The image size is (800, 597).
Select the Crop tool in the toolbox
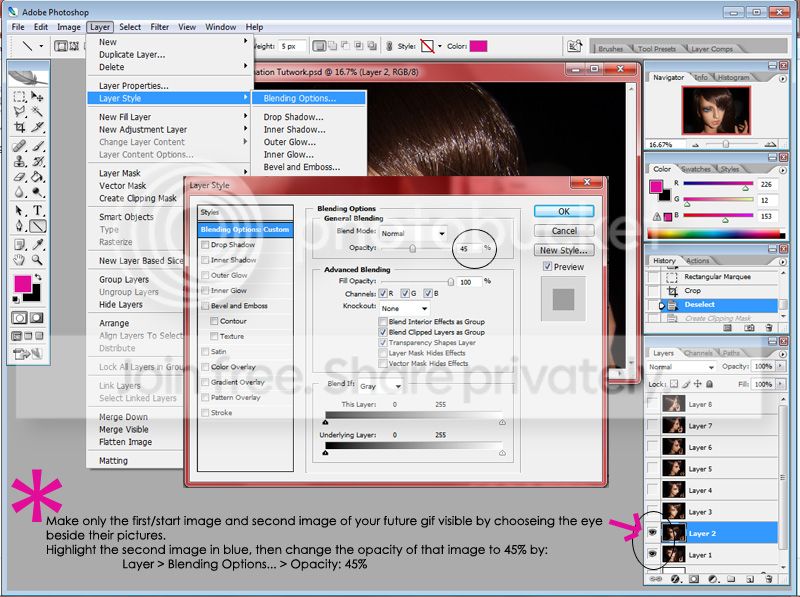19,127
